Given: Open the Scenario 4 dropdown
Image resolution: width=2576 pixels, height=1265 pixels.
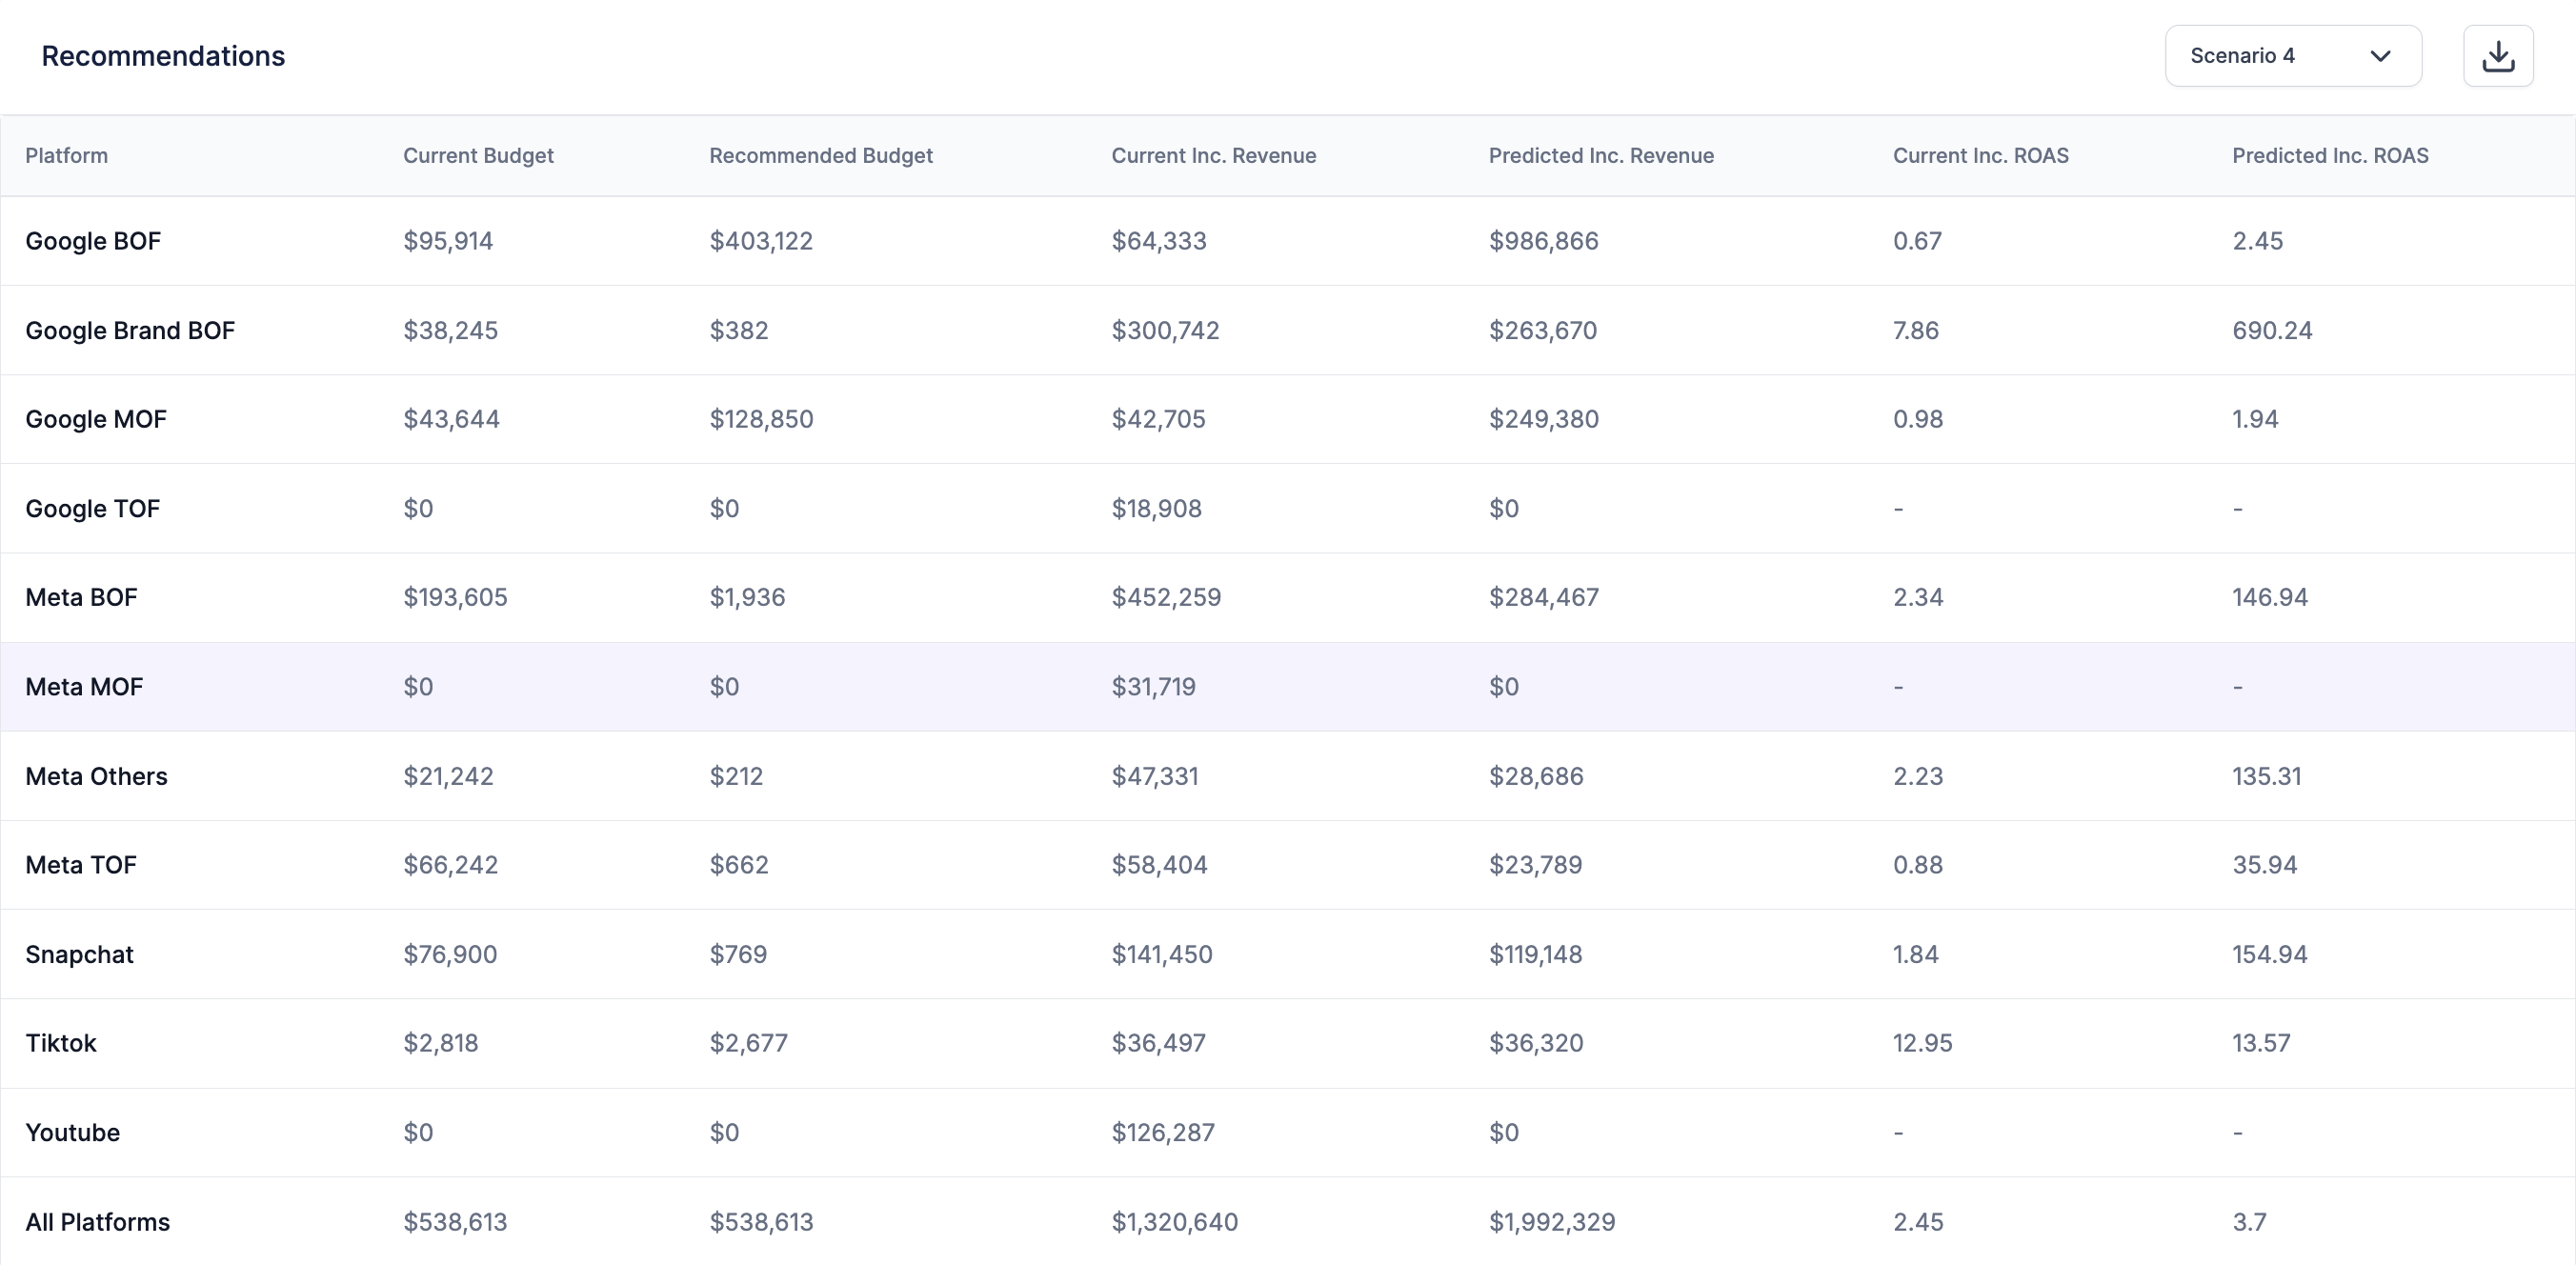Looking at the screenshot, I should (x=2291, y=56).
